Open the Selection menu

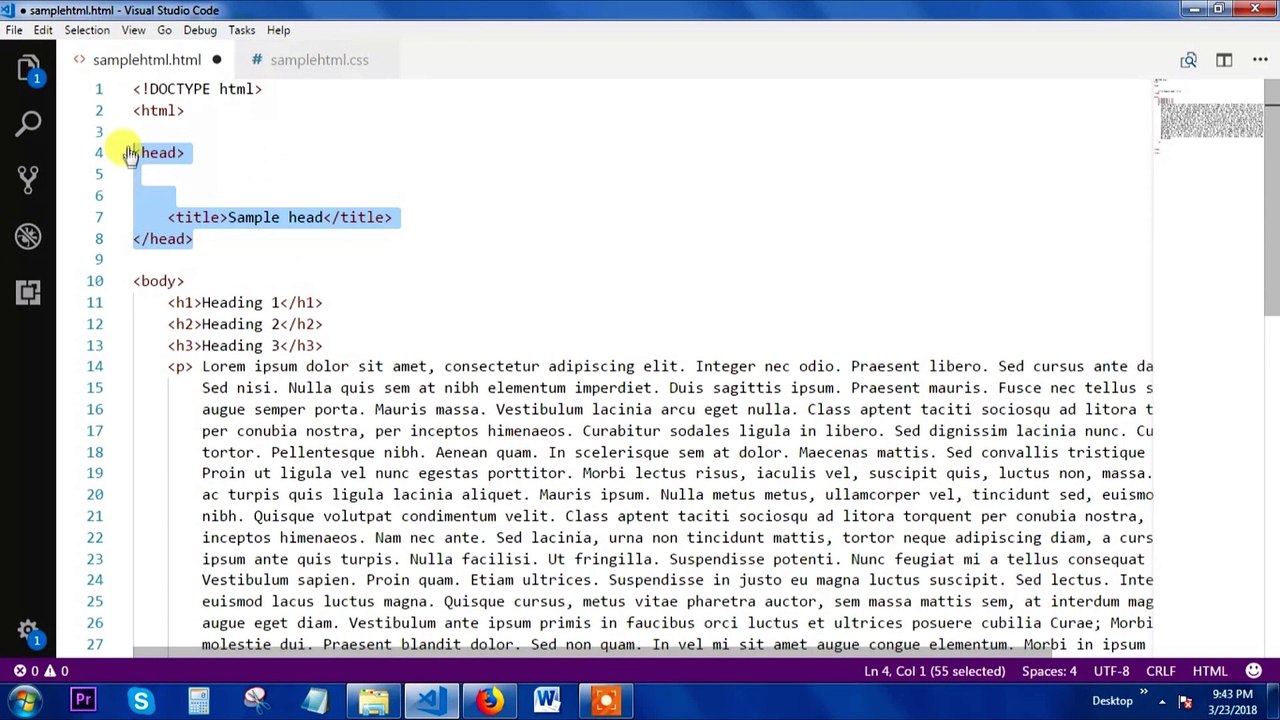[x=87, y=30]
